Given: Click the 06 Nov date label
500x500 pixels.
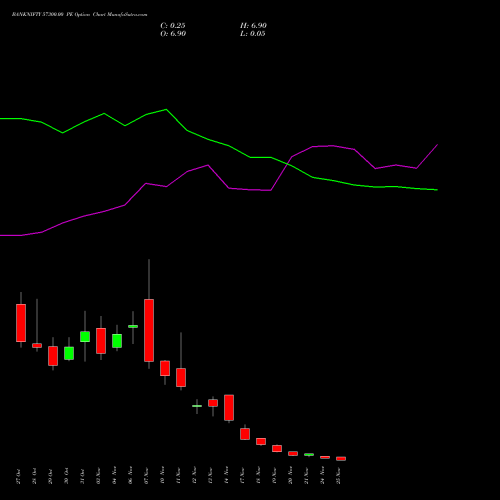Looking at the screenshot, I should tap(130, 476).
